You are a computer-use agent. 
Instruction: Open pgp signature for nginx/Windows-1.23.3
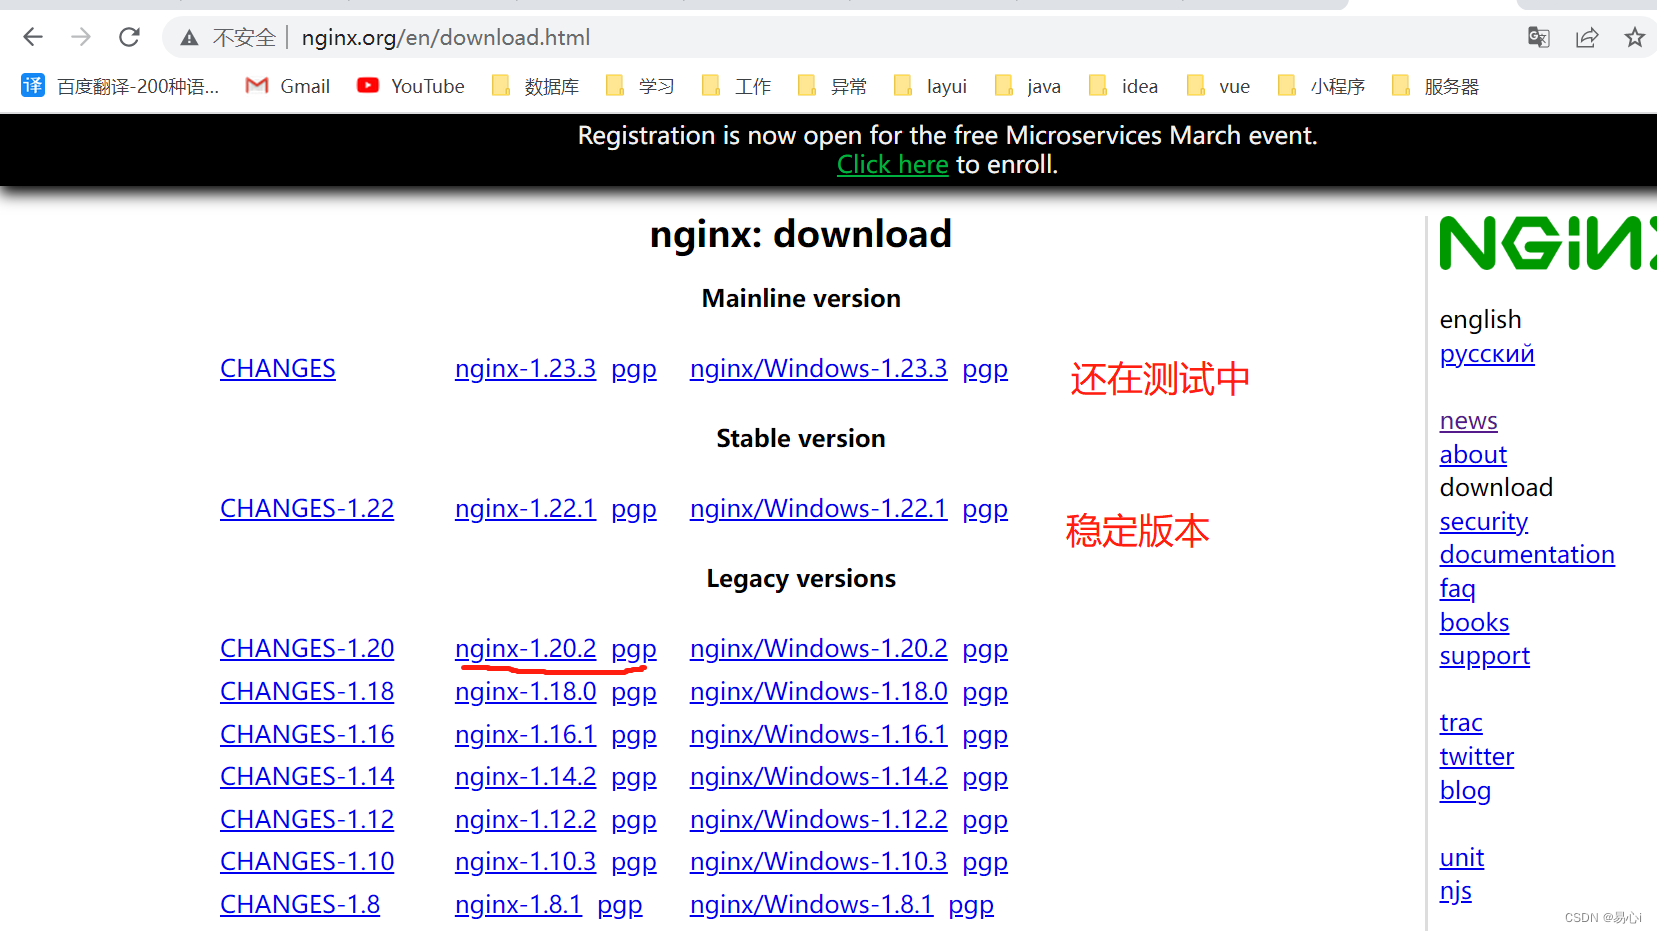coord(985,370)
